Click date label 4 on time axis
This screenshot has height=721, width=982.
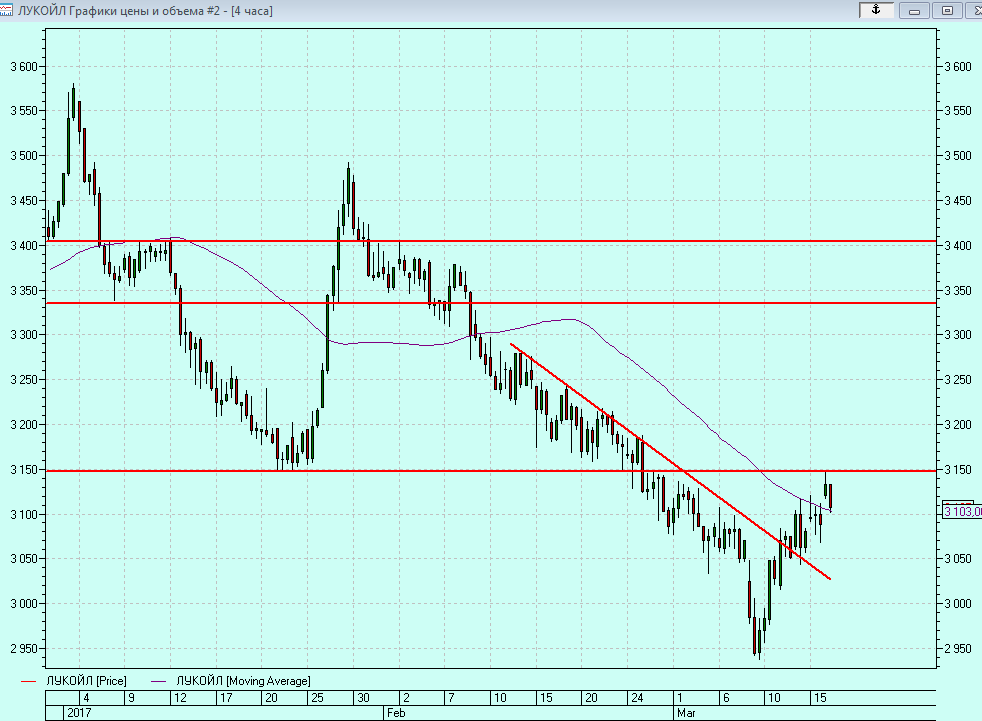pos(86,698)
